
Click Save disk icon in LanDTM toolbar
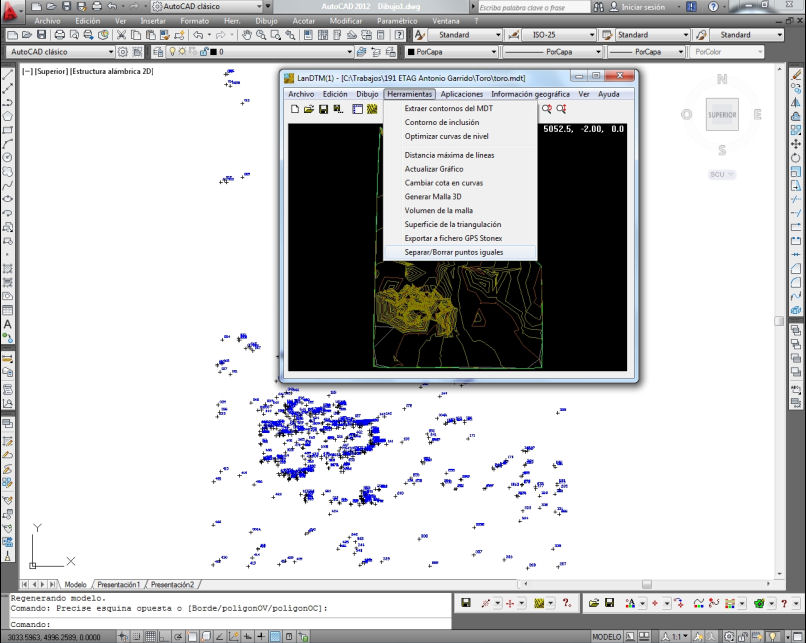pyautogui.click(x=323, y=109)
